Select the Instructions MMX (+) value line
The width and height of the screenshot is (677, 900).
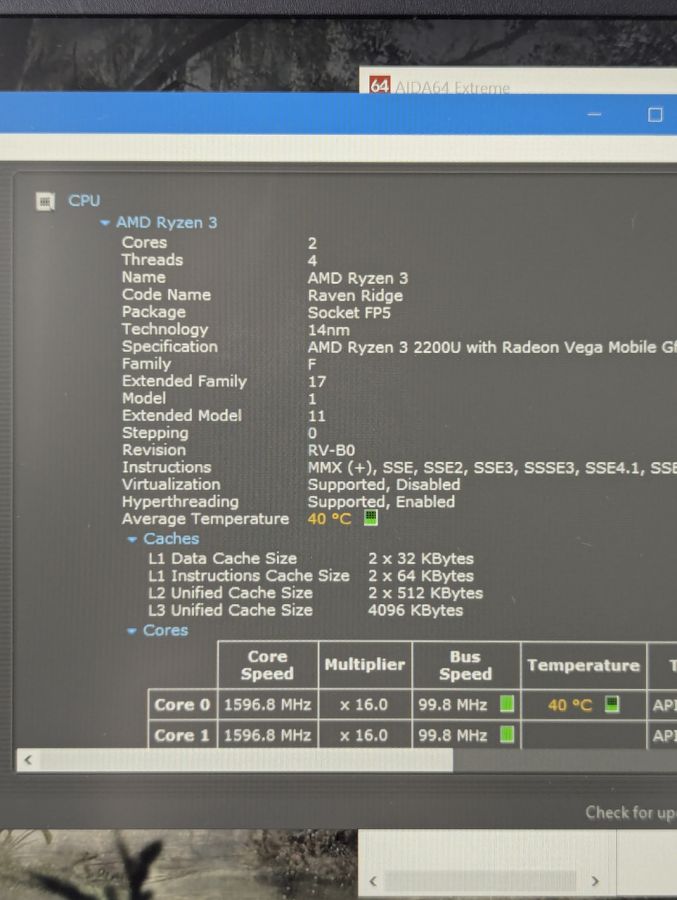(492, 468)
